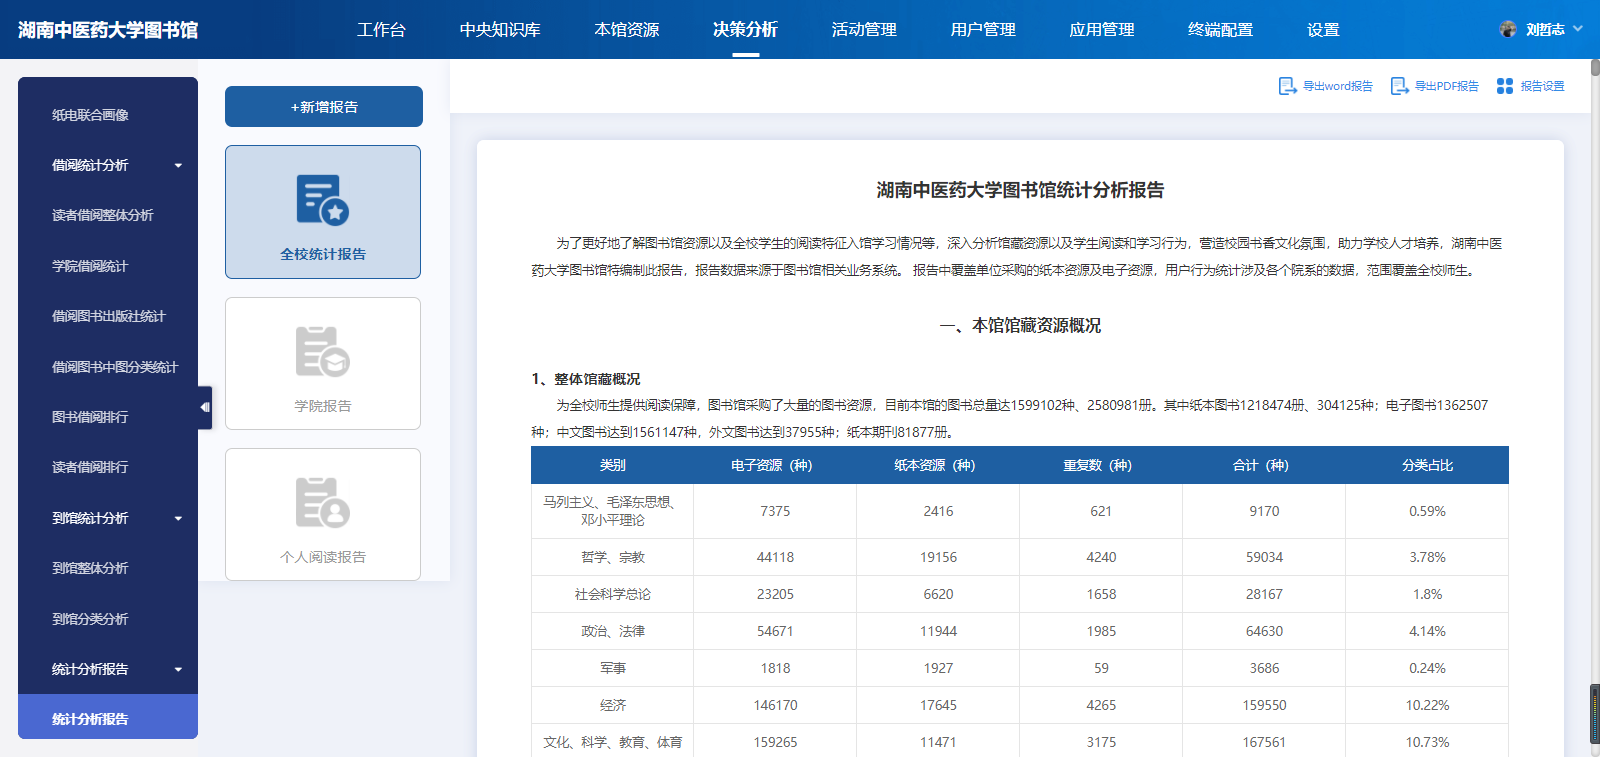
Task: Select the 全校统计报告 report icon
Action: pos(322,200)
